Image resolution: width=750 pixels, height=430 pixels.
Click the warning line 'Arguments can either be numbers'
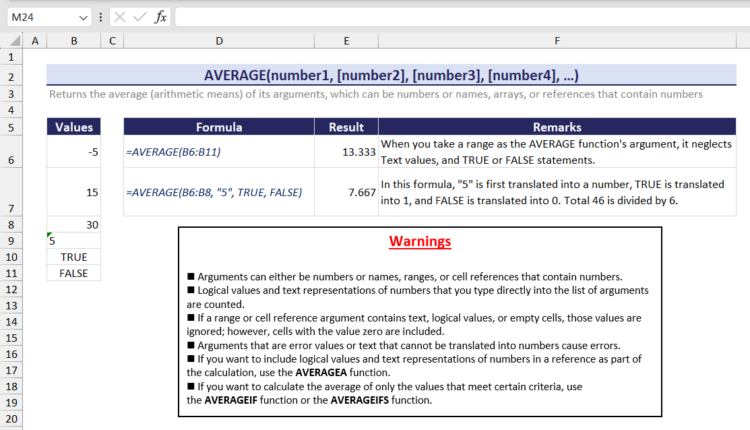click(x=405, y=277)
